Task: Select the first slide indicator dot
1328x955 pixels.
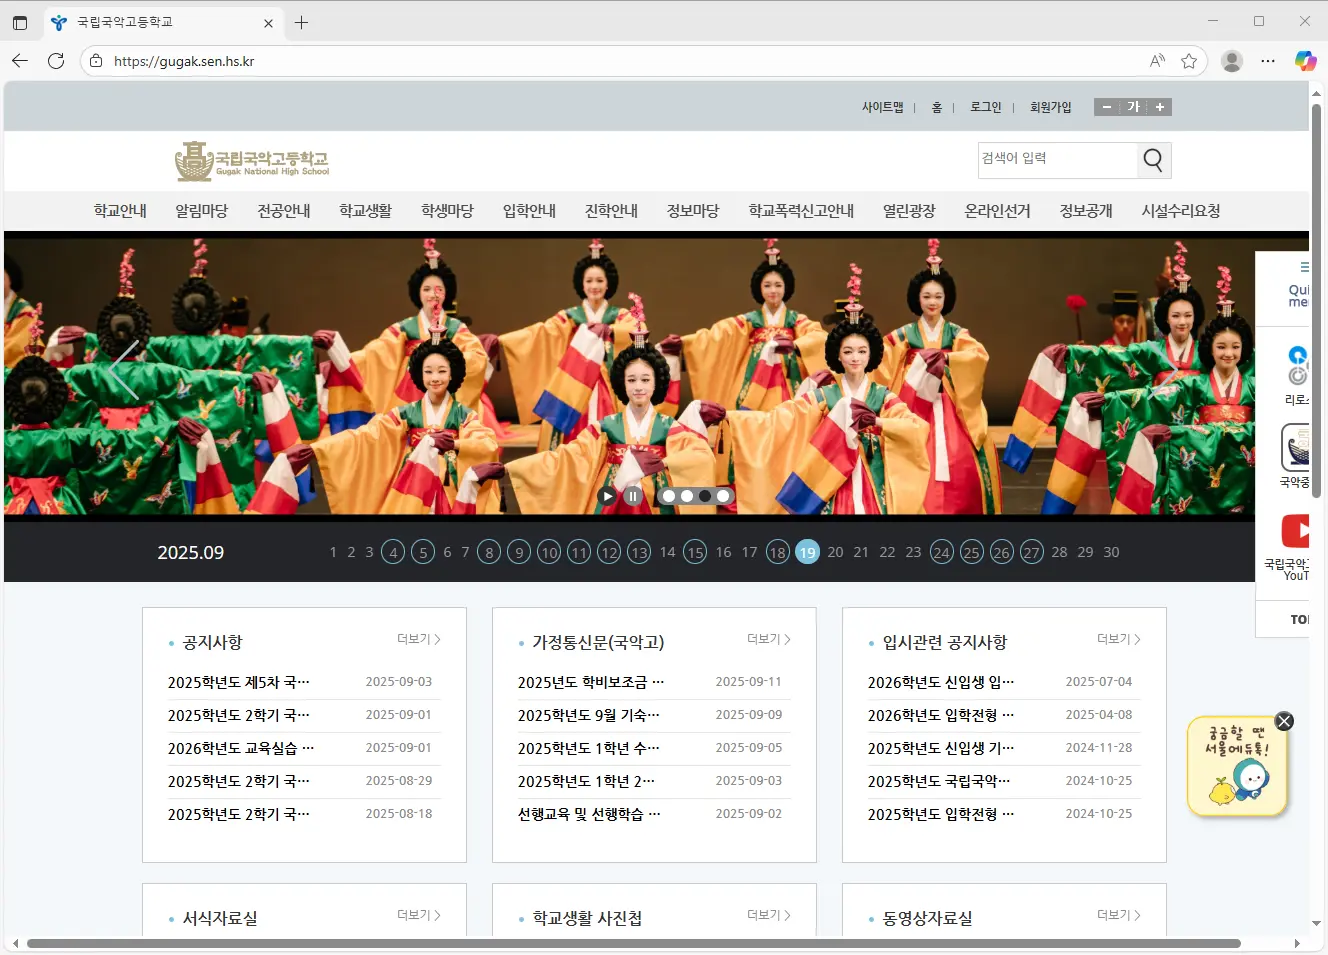Action: tap(669, 496)
